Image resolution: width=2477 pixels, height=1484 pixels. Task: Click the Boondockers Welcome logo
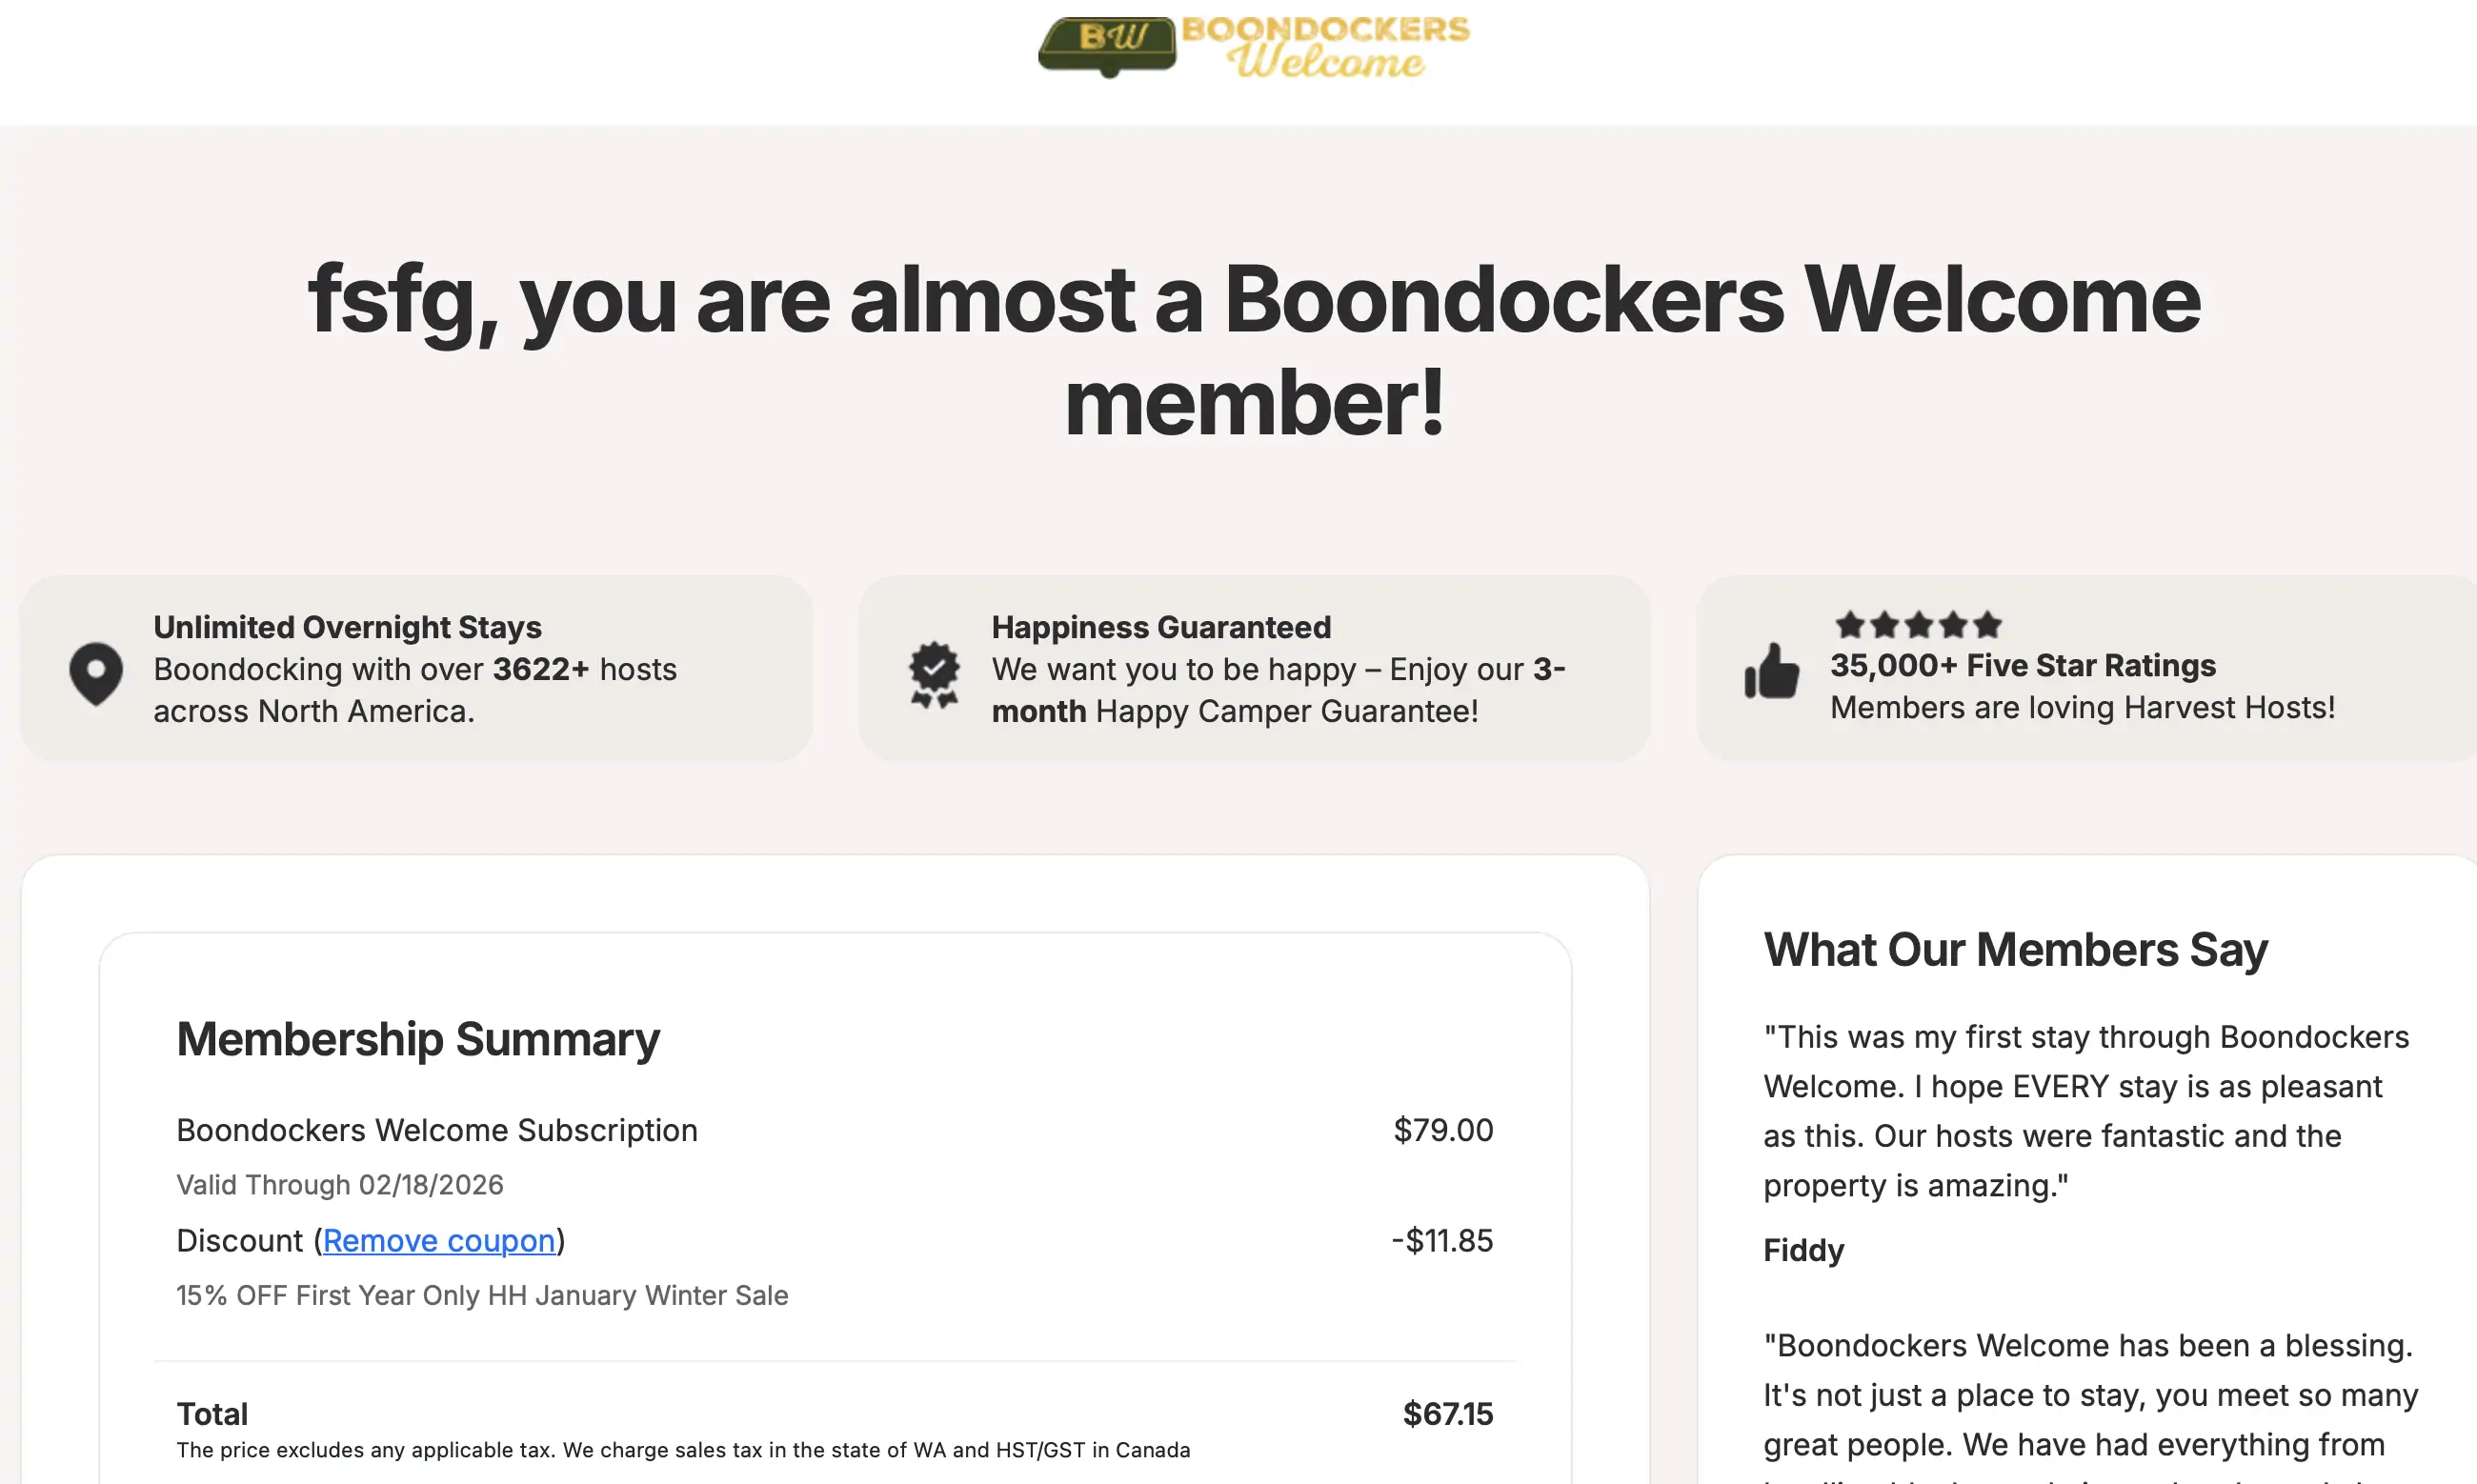(1254, 47)
